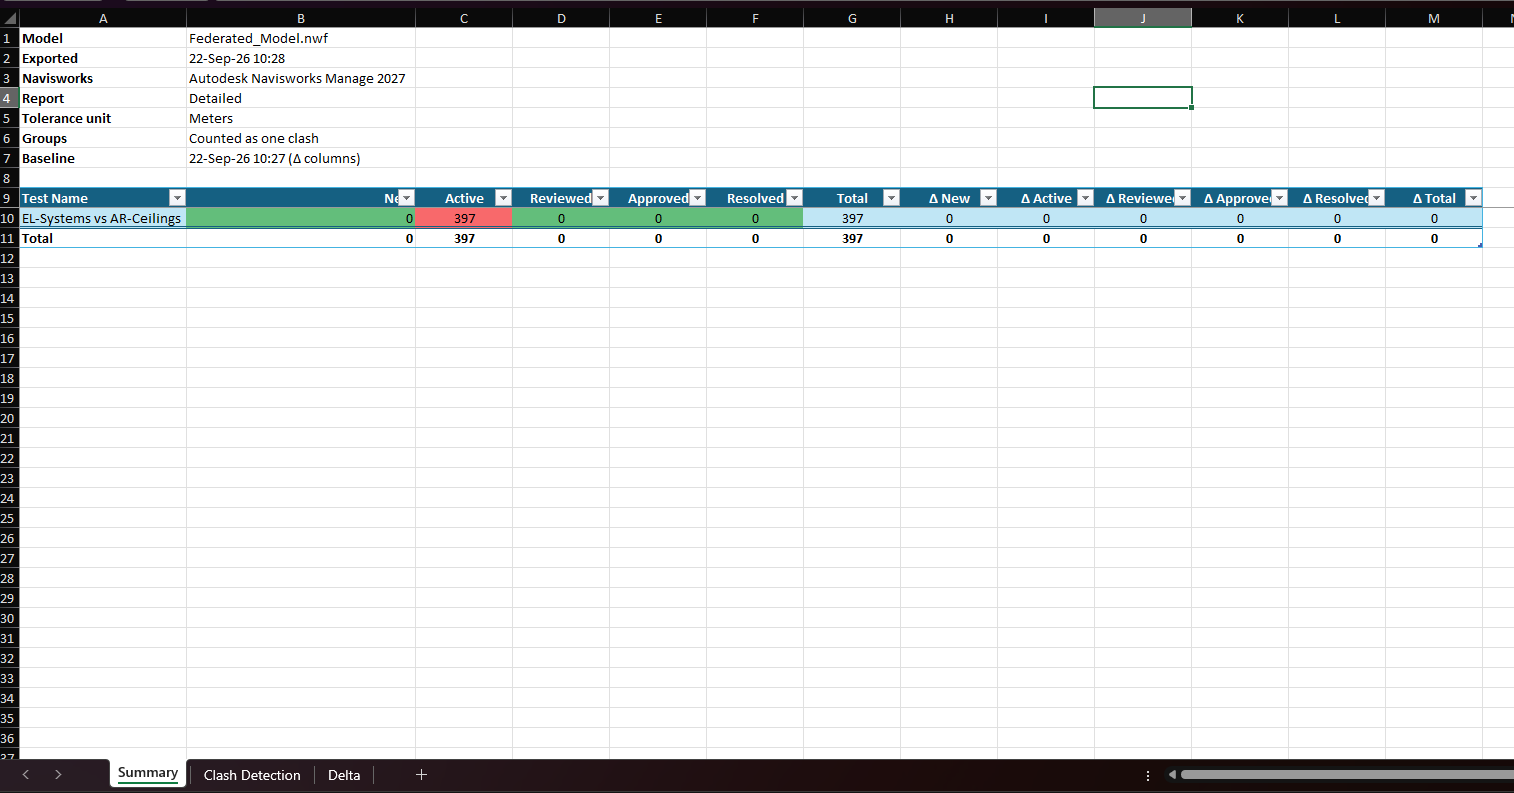Image resolution: width=1514 pixels, height=793 pixels.
Task: Select column A header
Action: 103,18
